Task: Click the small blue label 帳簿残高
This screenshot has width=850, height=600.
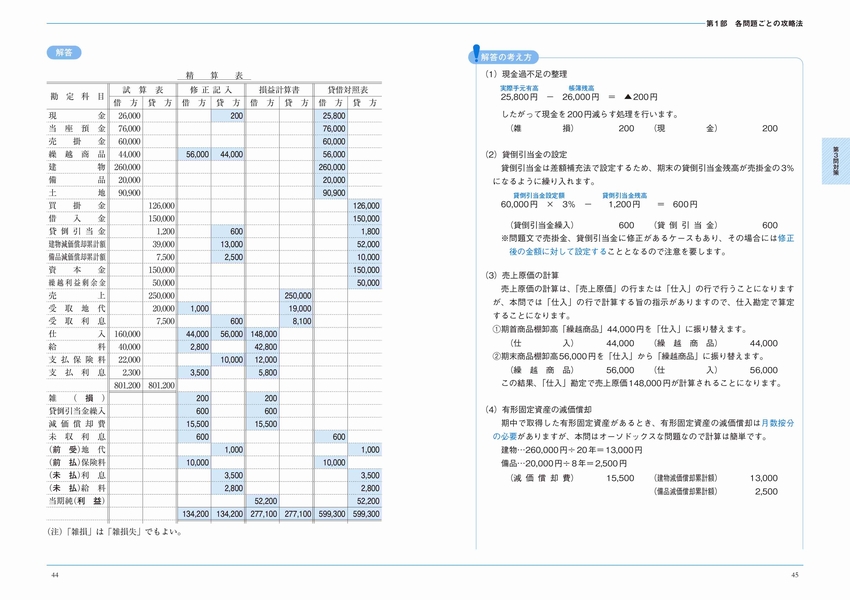Action: point(581,88)
